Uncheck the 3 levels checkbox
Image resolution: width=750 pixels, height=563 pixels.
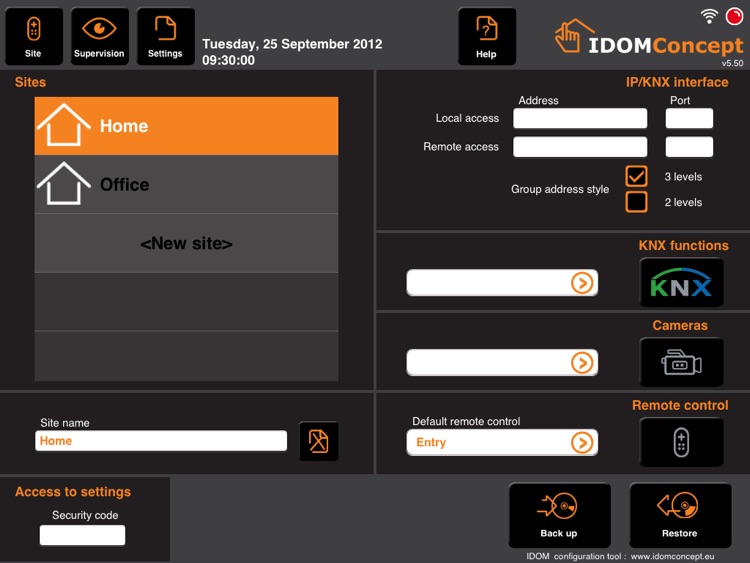pos(636,176)
